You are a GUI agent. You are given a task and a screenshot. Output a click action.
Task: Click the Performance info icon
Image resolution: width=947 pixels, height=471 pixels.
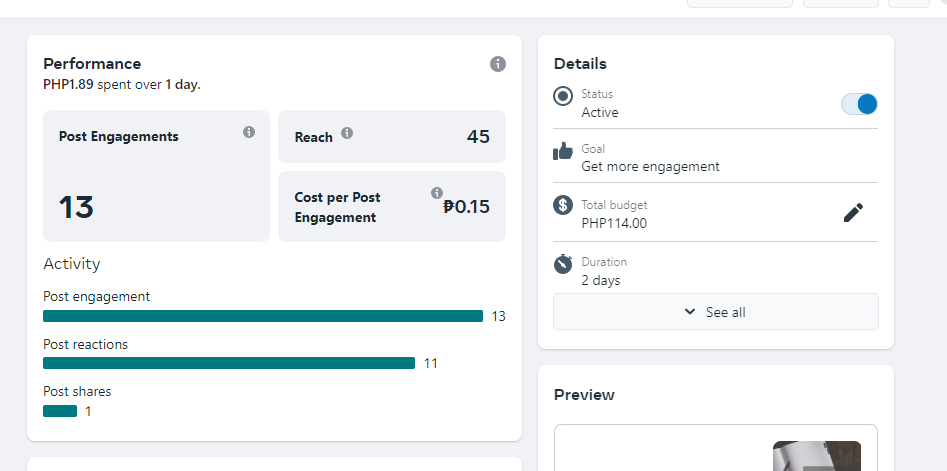(x=498, y=64)
